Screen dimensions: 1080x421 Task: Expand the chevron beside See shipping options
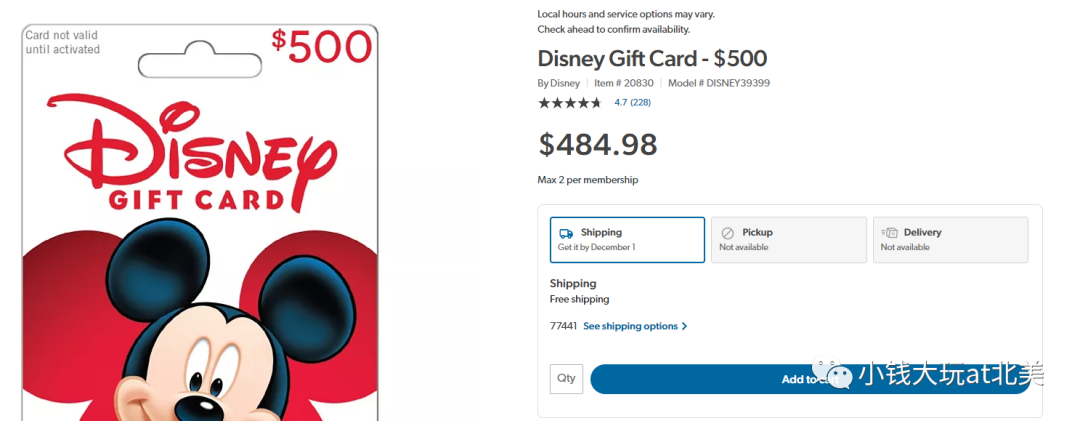tap(685, 326)
